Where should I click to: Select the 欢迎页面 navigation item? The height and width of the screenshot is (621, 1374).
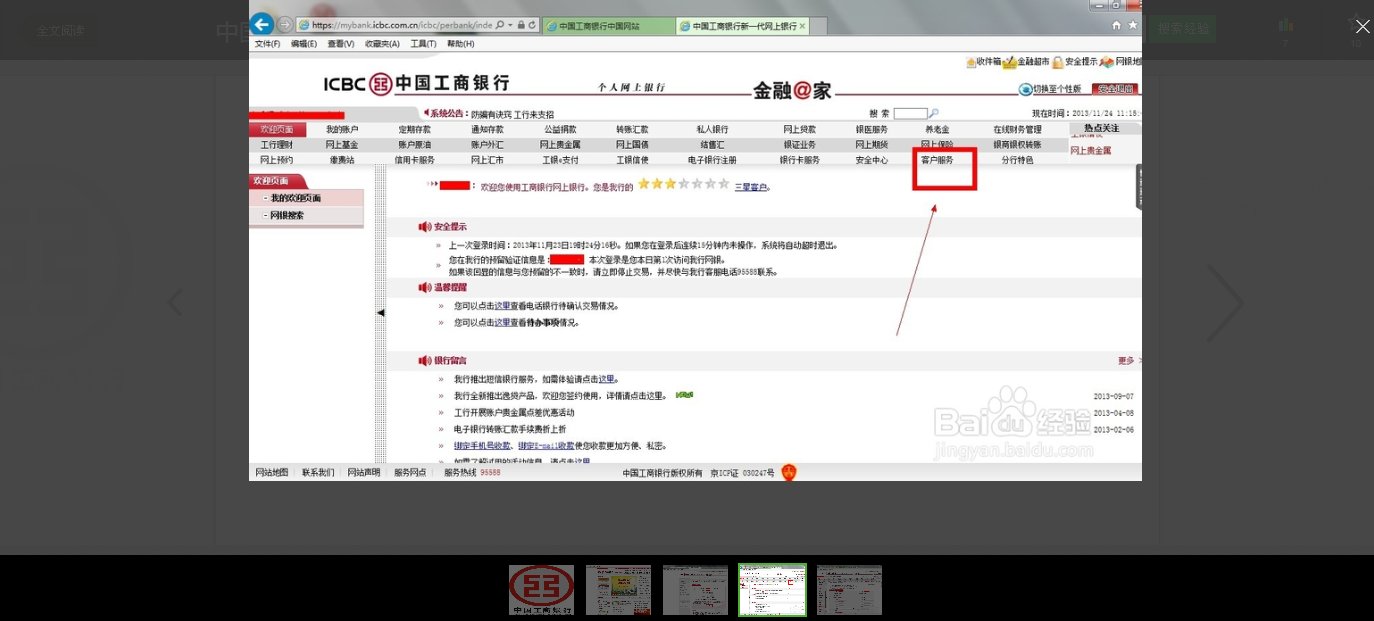pos(277,130)
